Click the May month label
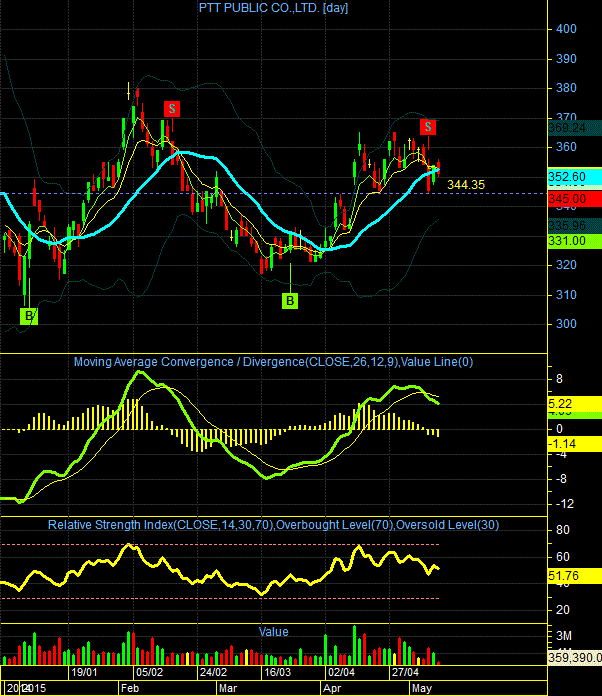Viewport: 602px width, 696px height. click(x=422, y=688)
